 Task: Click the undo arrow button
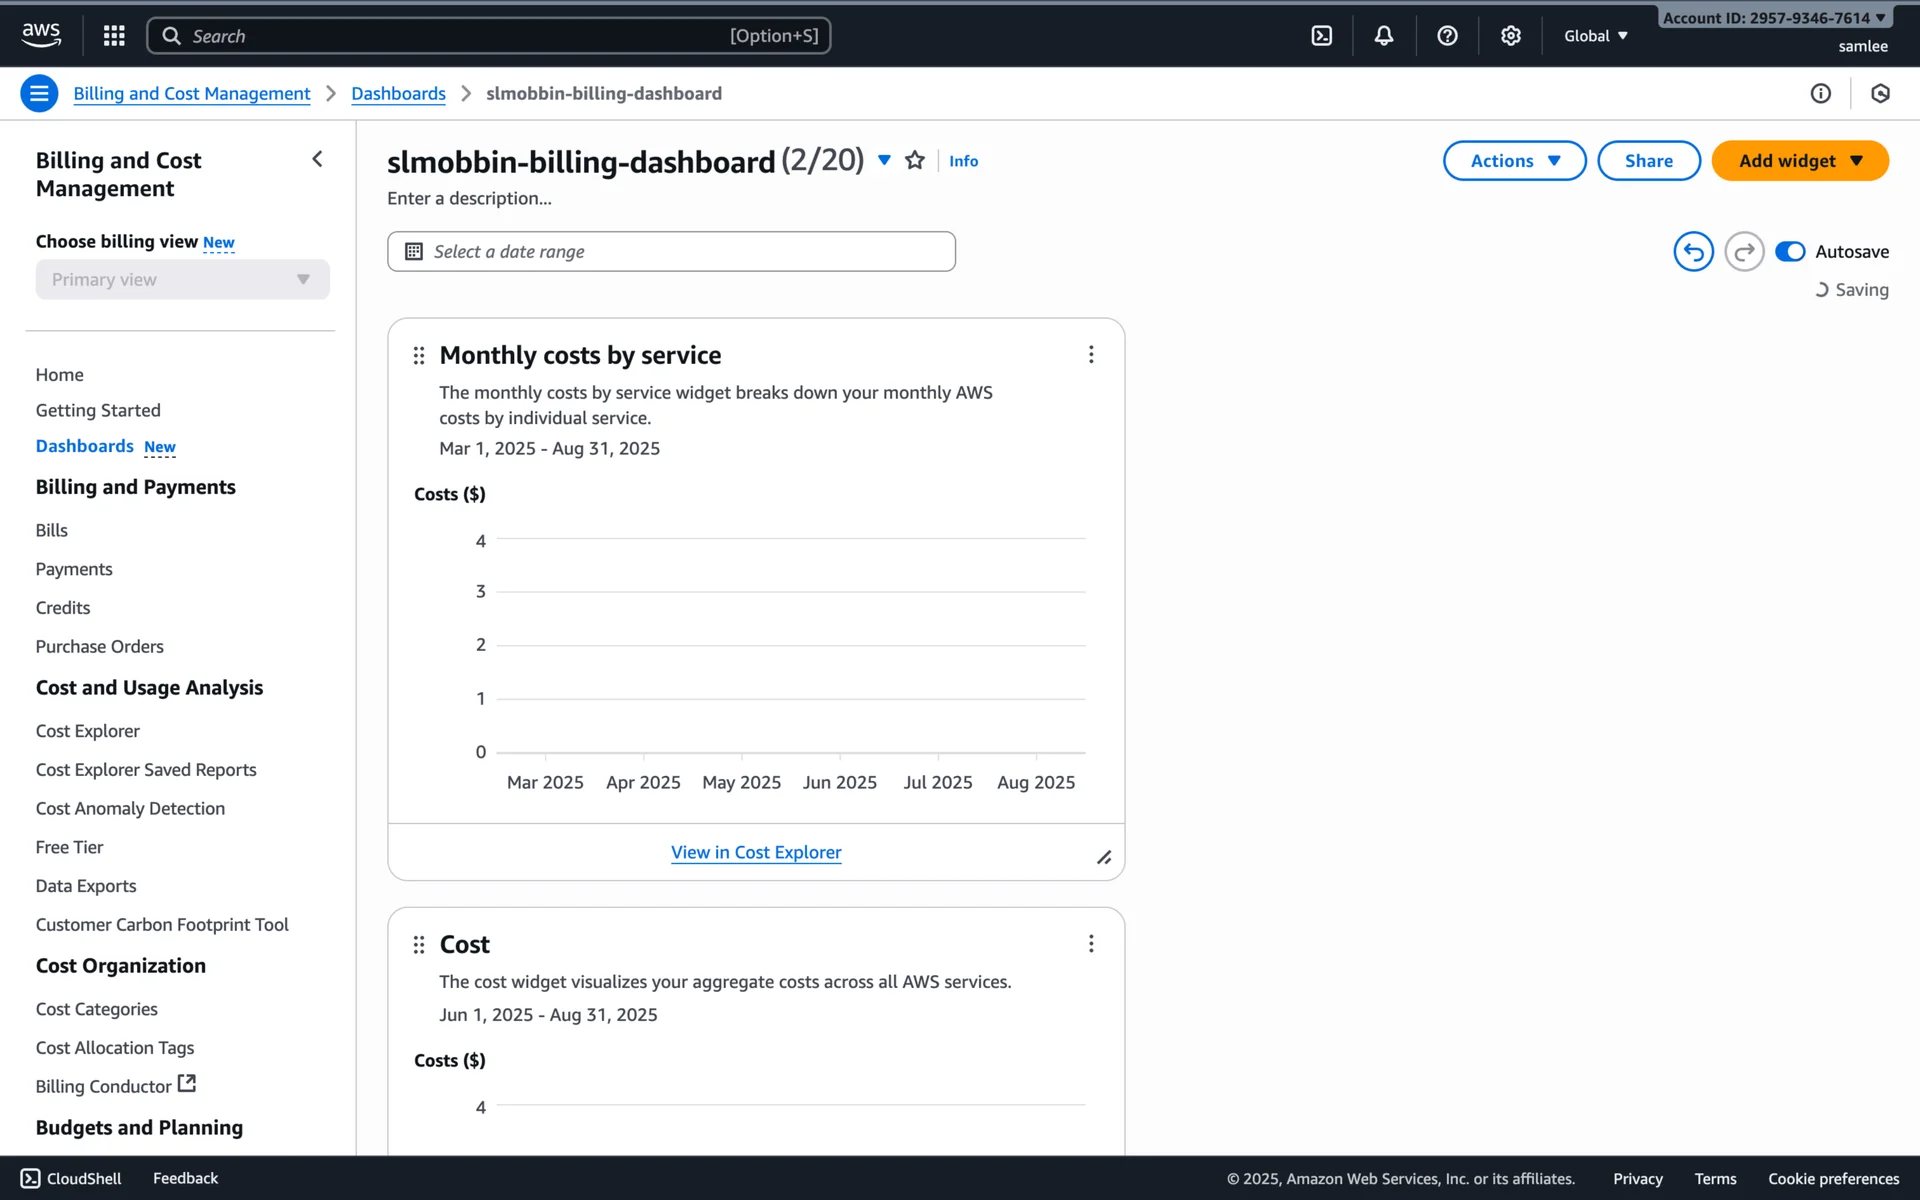(x=1692, y=252)
